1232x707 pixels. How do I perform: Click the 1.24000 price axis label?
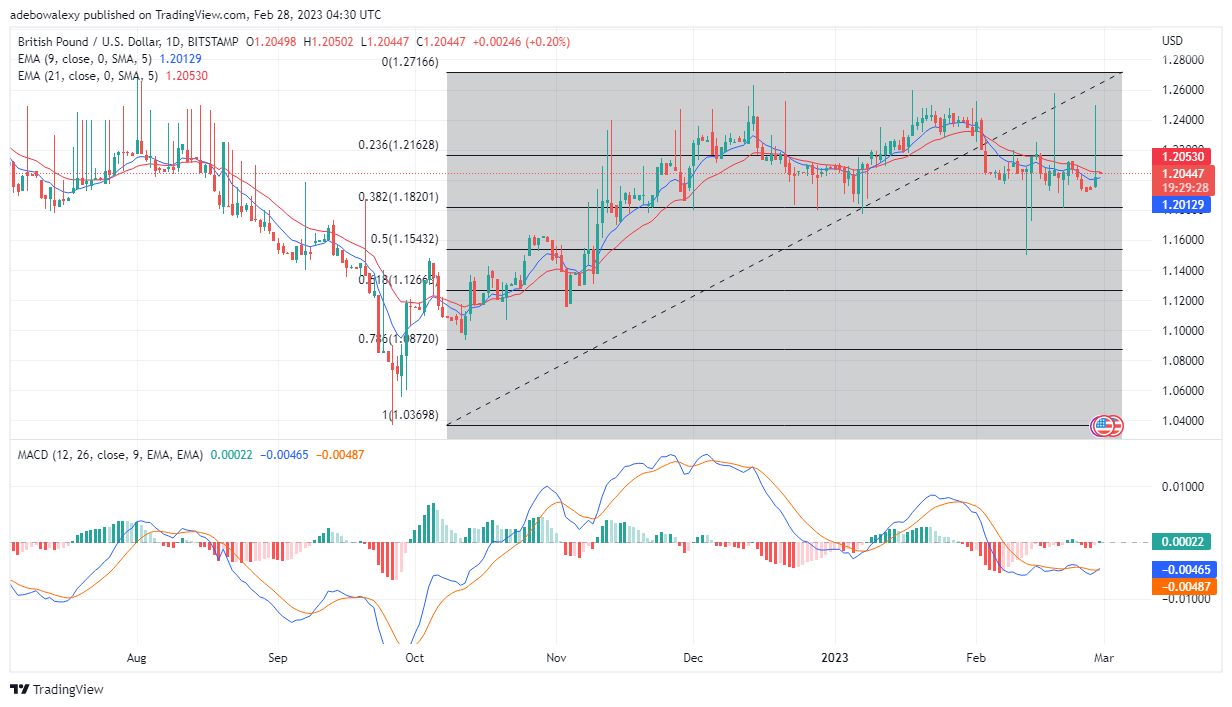point(1181,120)
